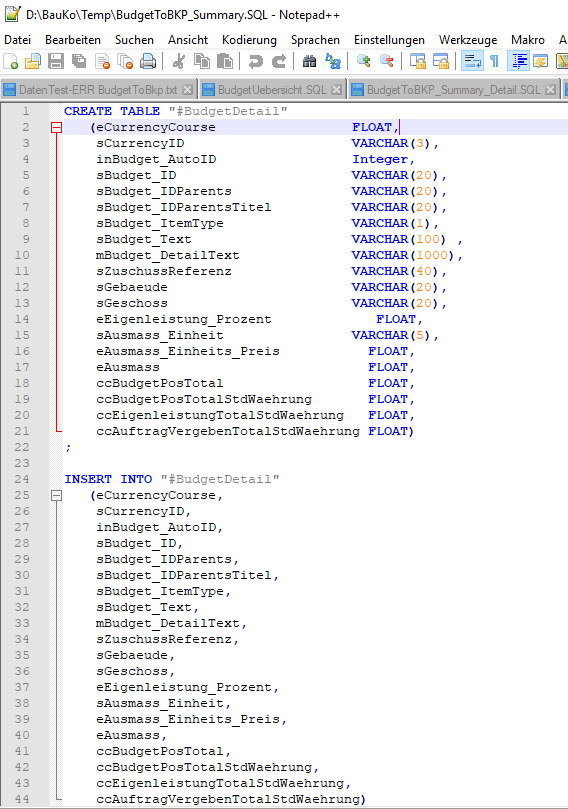
Task: Toggle the indent guide toolbar button
Action: [x=518, y=61]
